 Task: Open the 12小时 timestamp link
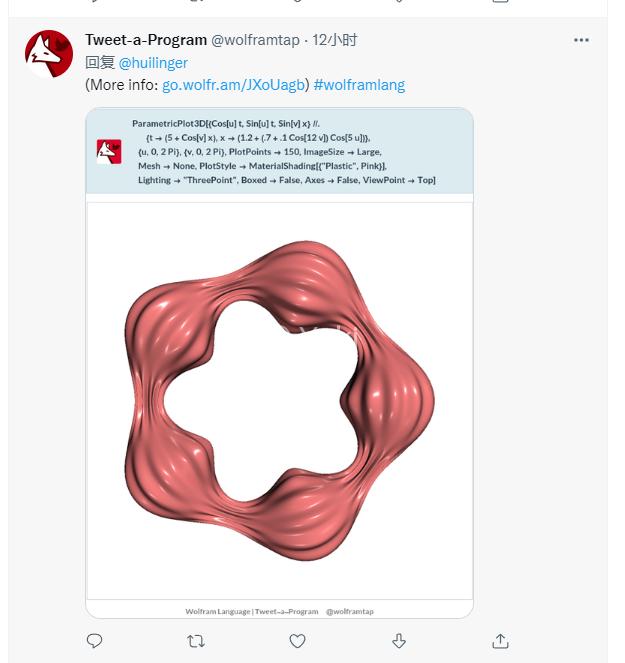coord(335,40)
